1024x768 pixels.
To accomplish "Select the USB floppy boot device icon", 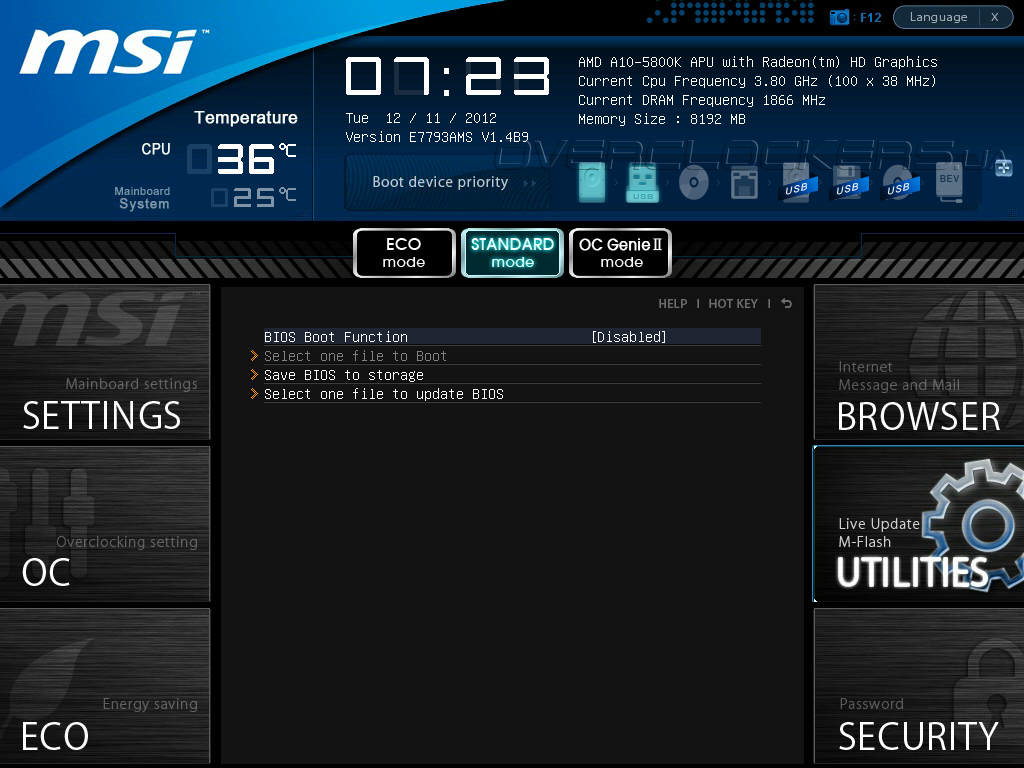I will pos(848,183).
